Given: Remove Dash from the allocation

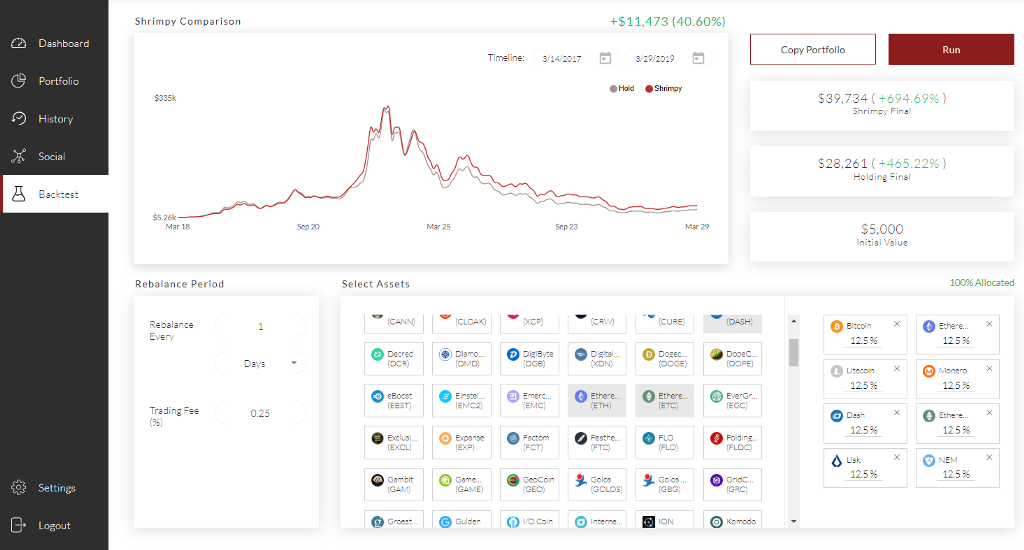Looking at the screenshot, I should click(x=897, y=413).
